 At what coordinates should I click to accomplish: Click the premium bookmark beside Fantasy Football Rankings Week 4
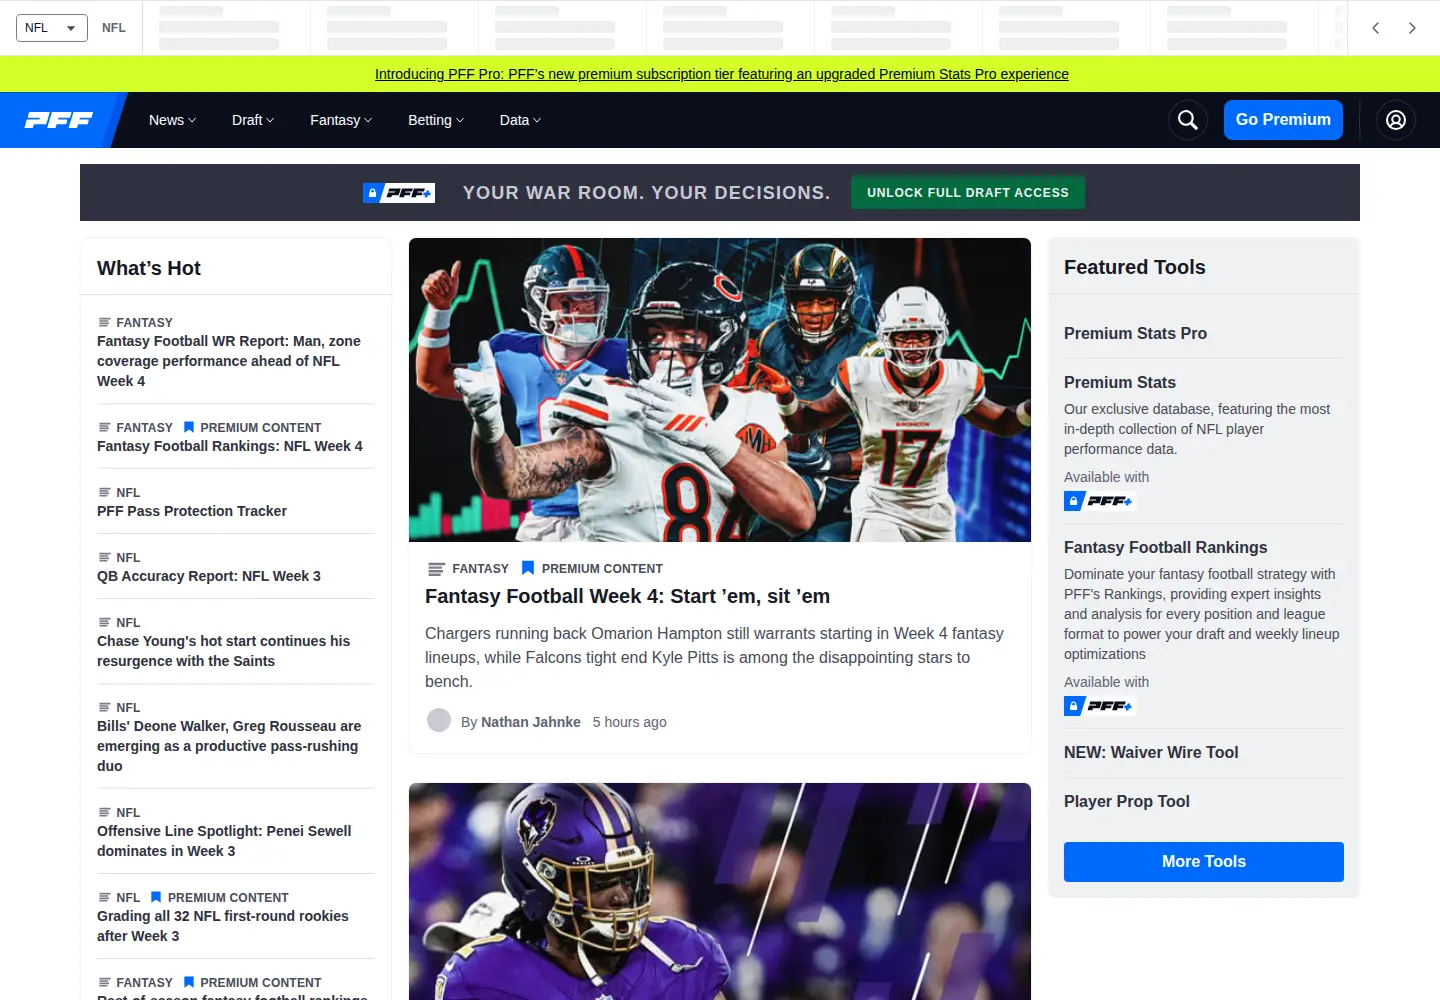point(188,427)
